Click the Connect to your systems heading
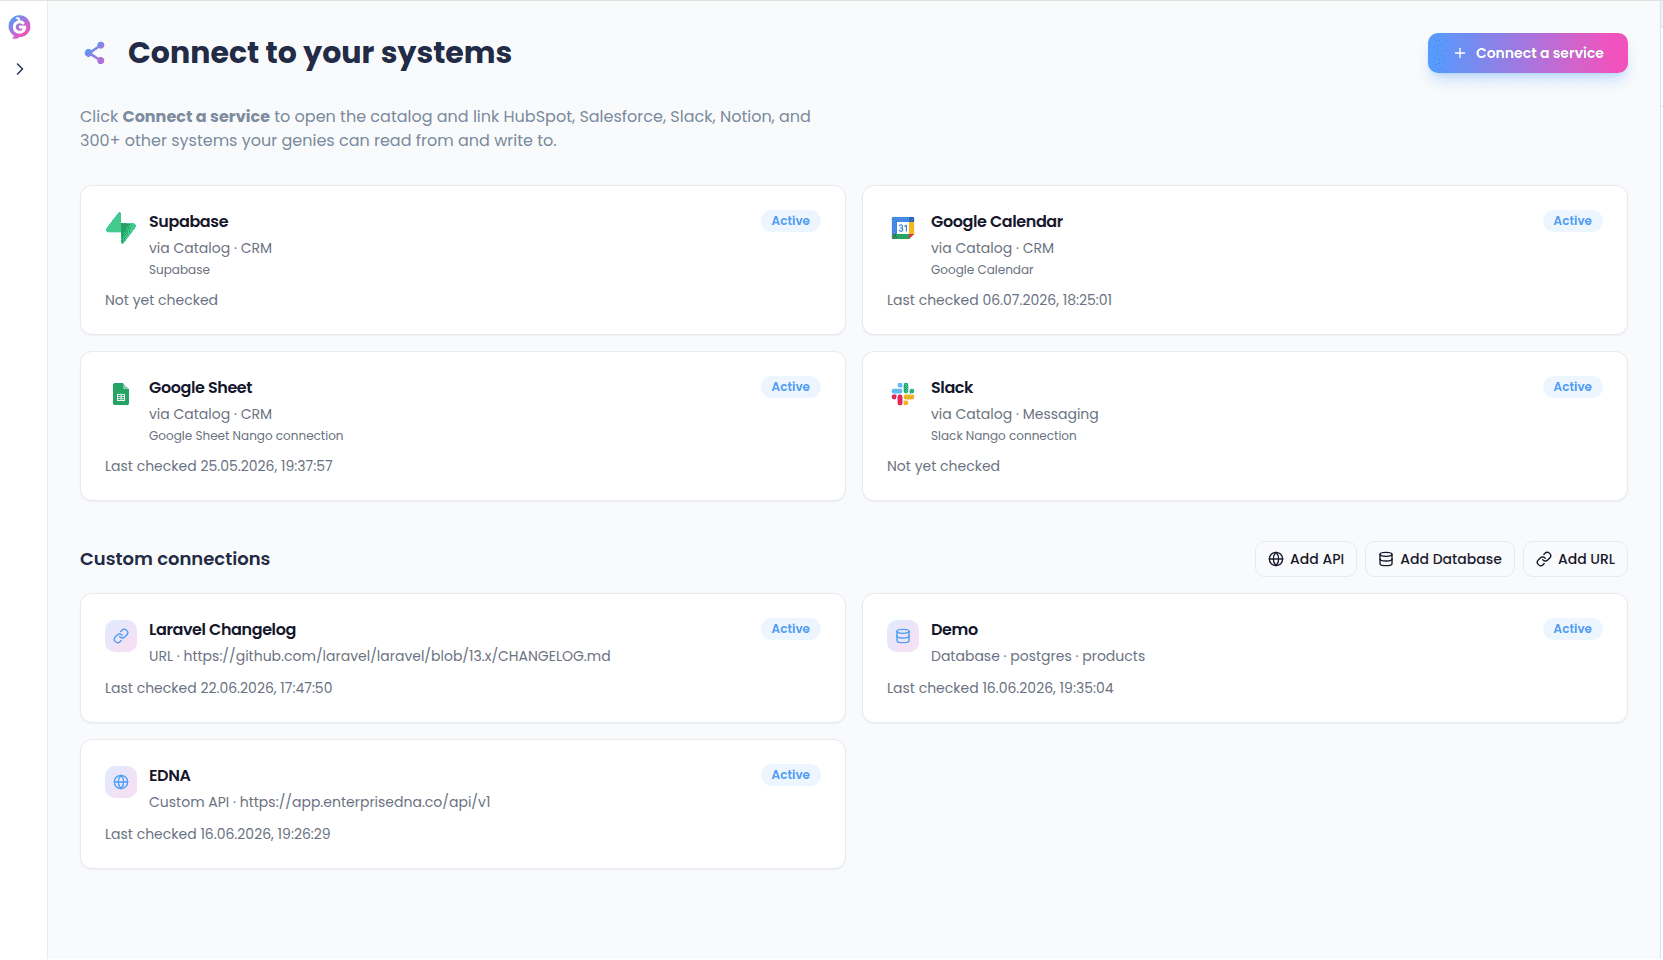Screen dimensions: 1663x960 pyautogui.click(x=320, y=53)
